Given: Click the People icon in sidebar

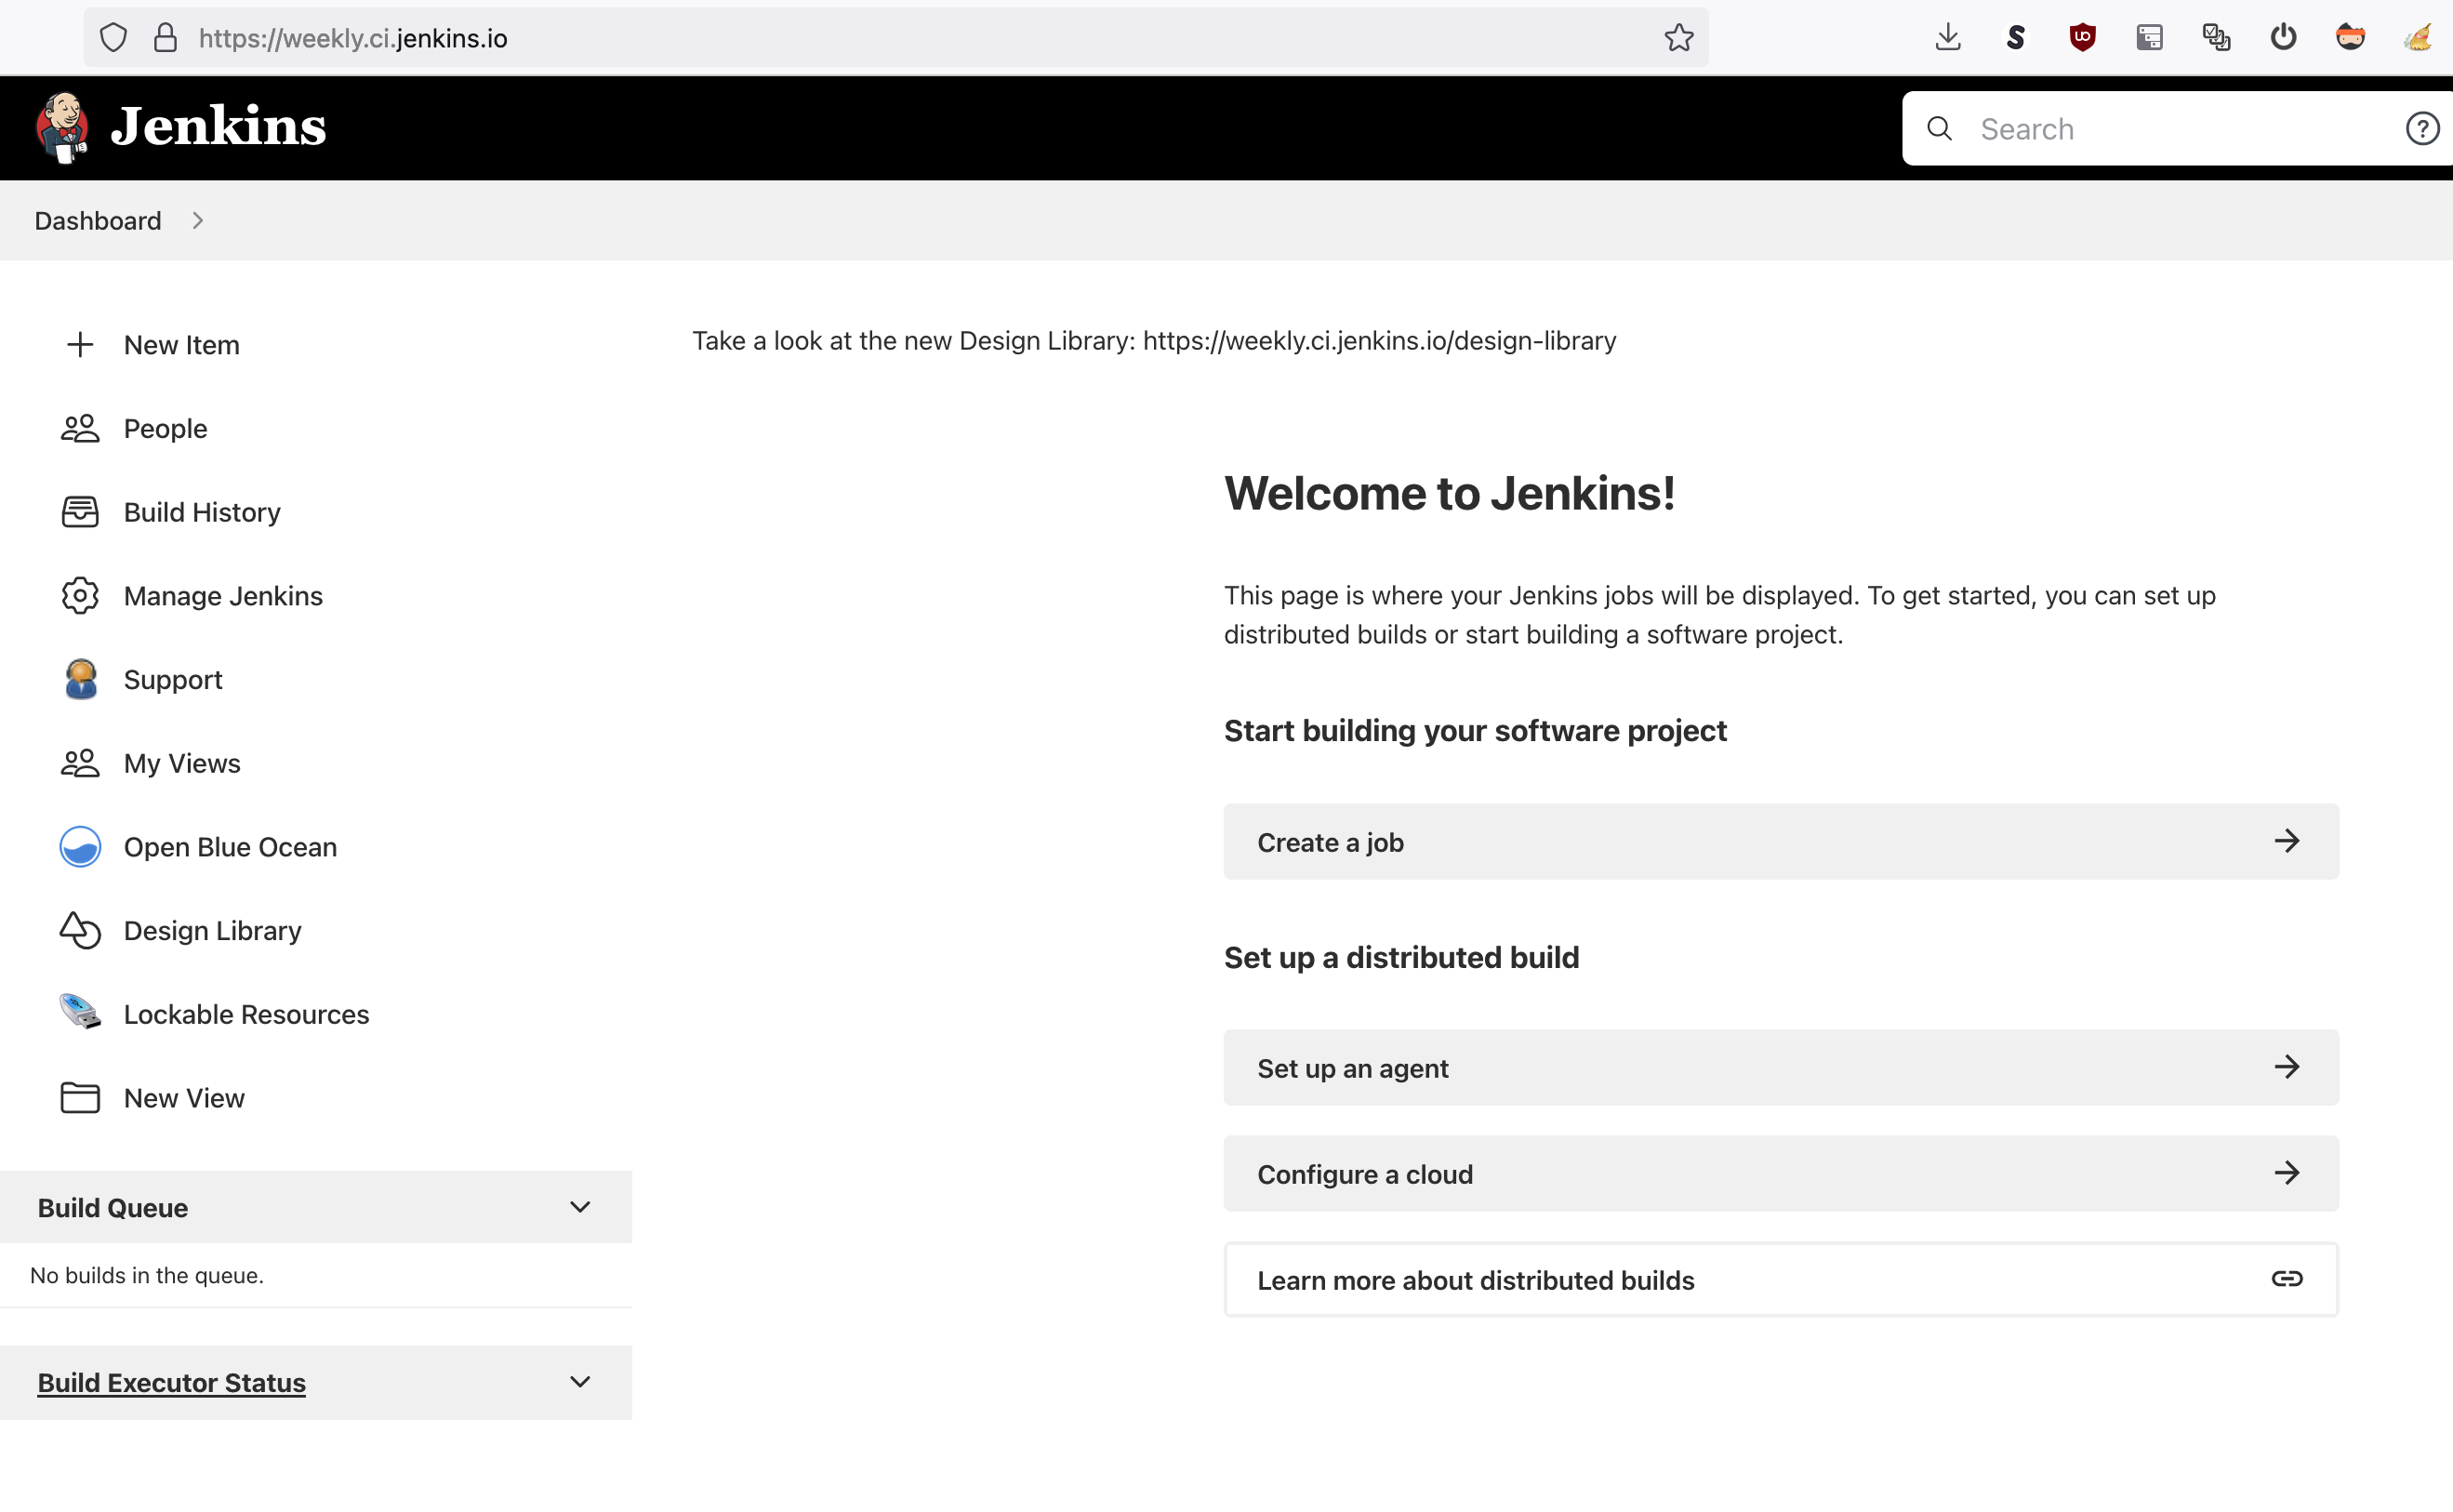Looking at the screenshot, I should point(80,429).
